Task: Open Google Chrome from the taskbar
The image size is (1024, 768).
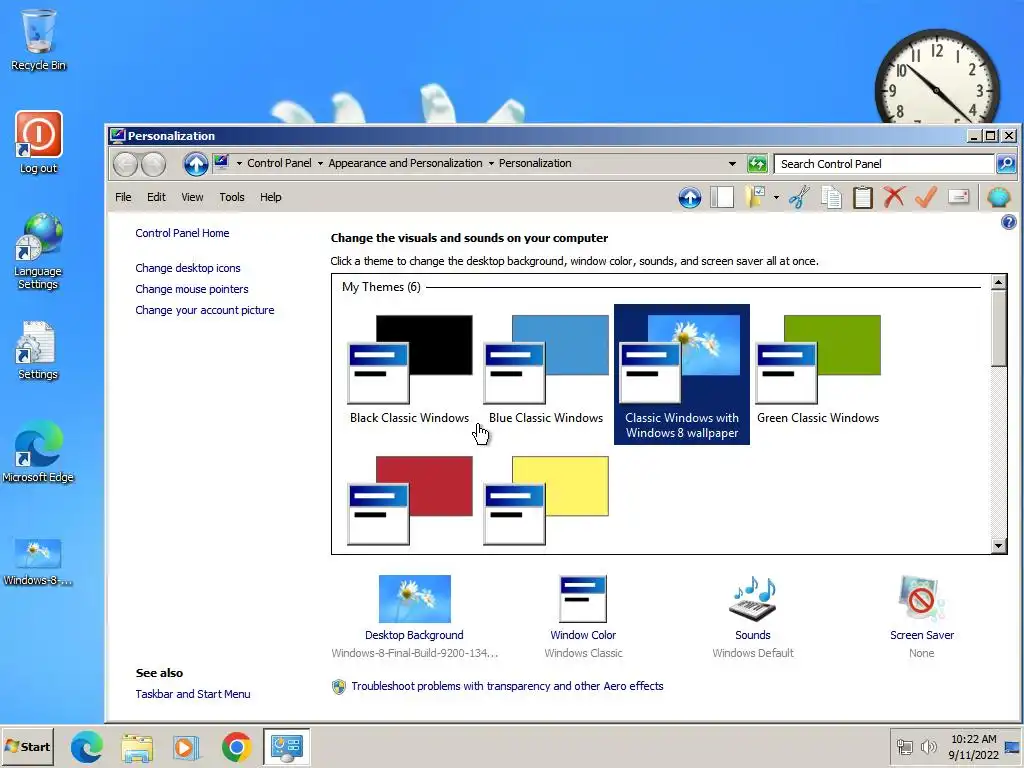Action: pyautogui.click(x=236, y=746)
